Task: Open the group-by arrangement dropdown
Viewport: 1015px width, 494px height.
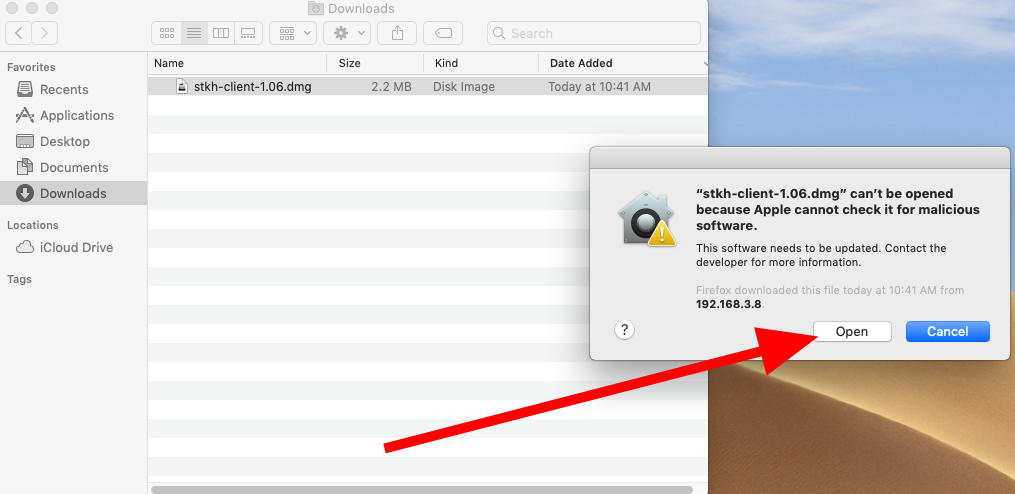Action: pos(293,33)
